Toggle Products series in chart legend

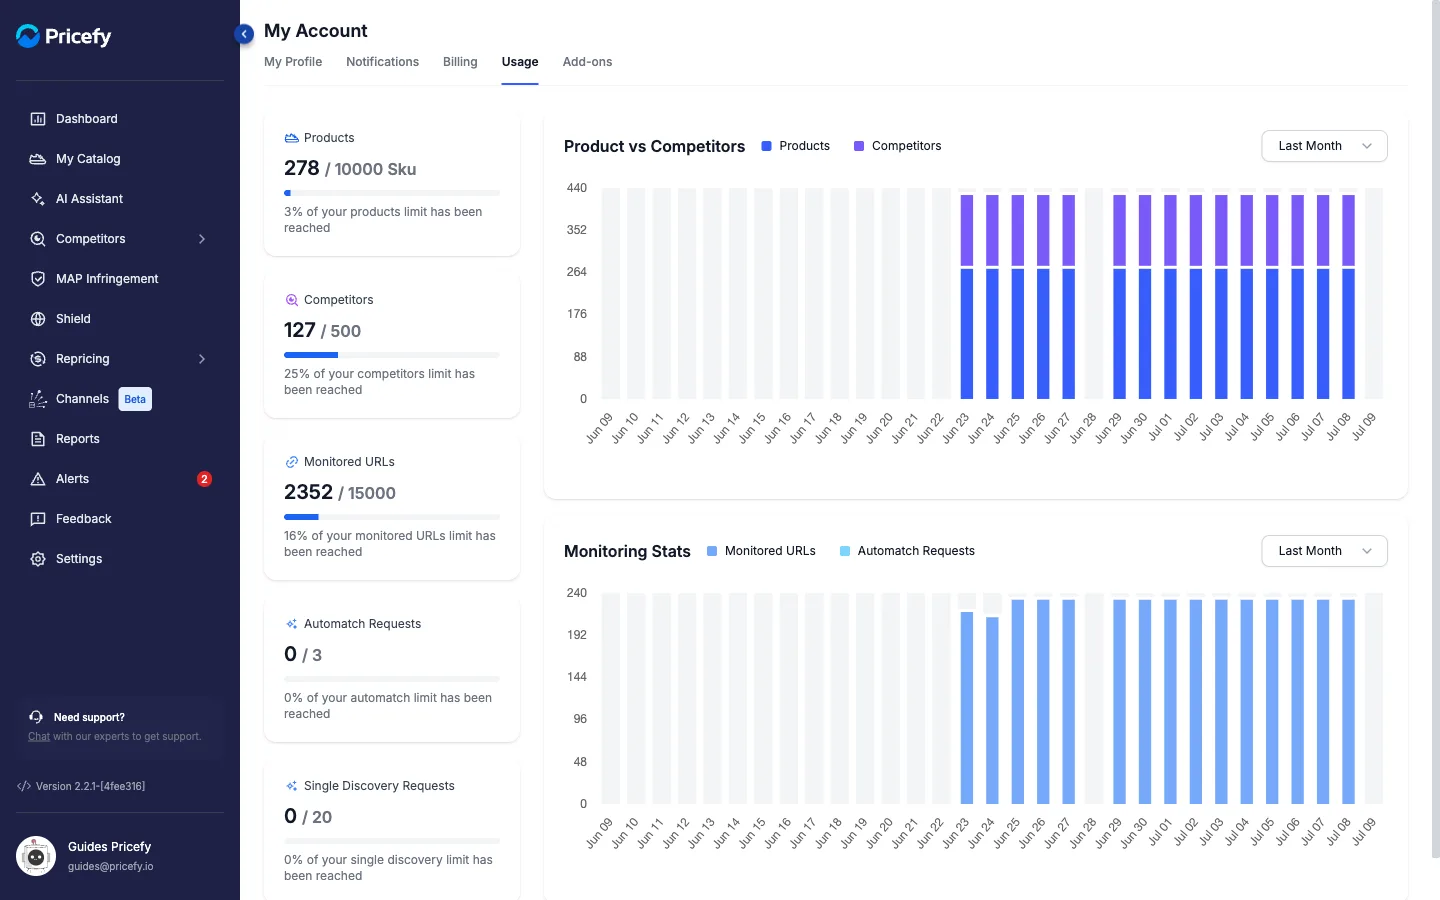[795, 146]
